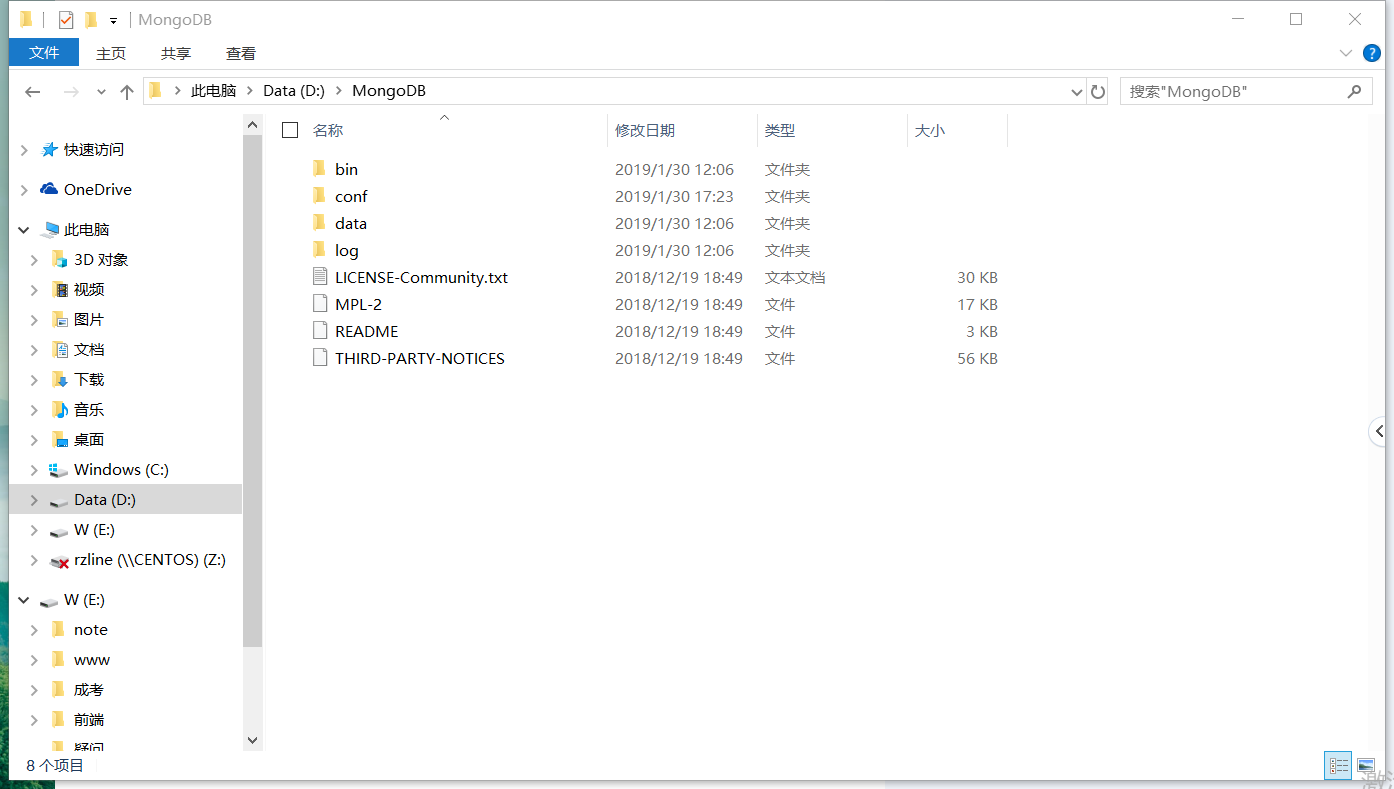Switch to details view layout button

[1338, 766]
